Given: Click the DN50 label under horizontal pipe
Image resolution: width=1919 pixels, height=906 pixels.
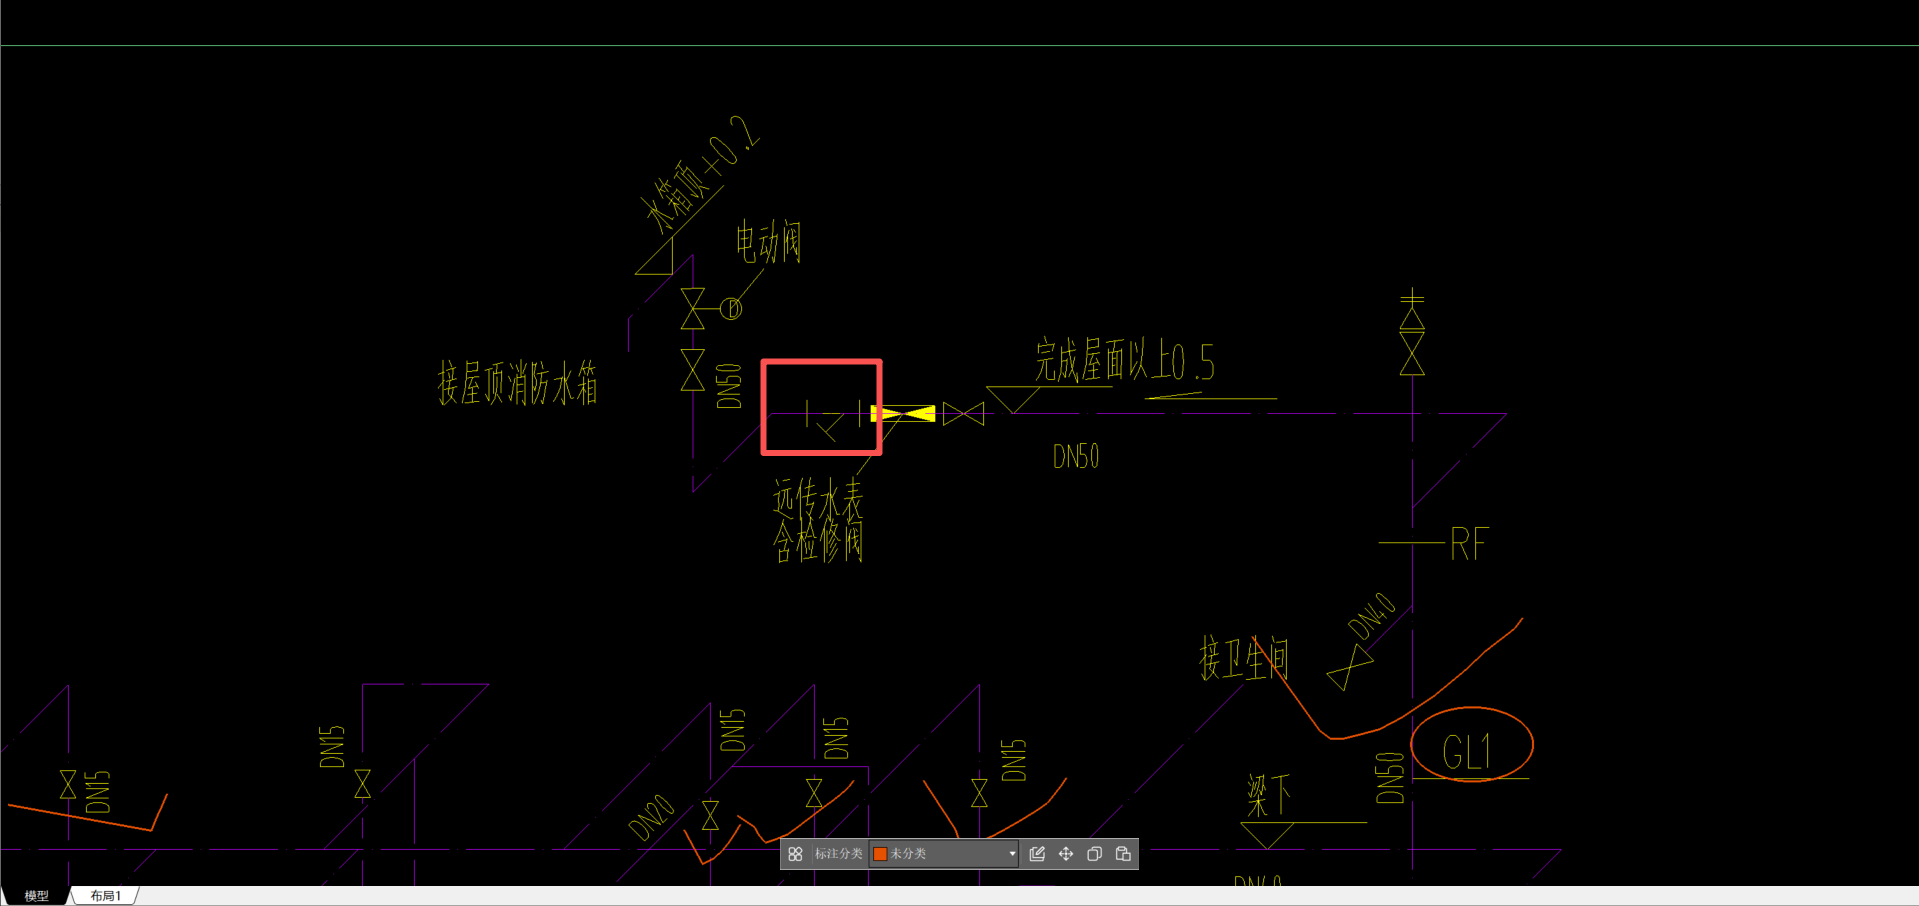Looking at the screenshot, I should (x=1076, y=457).
